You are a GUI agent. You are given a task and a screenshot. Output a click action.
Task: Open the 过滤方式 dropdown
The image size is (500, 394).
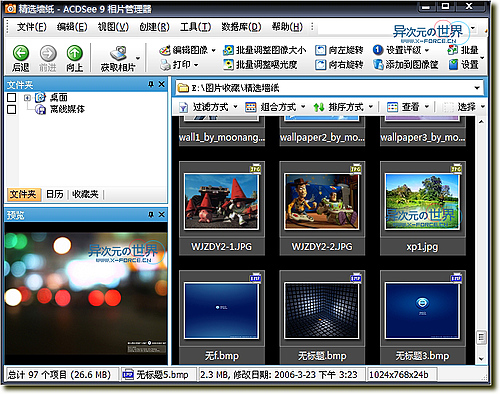tap(209, 107)
